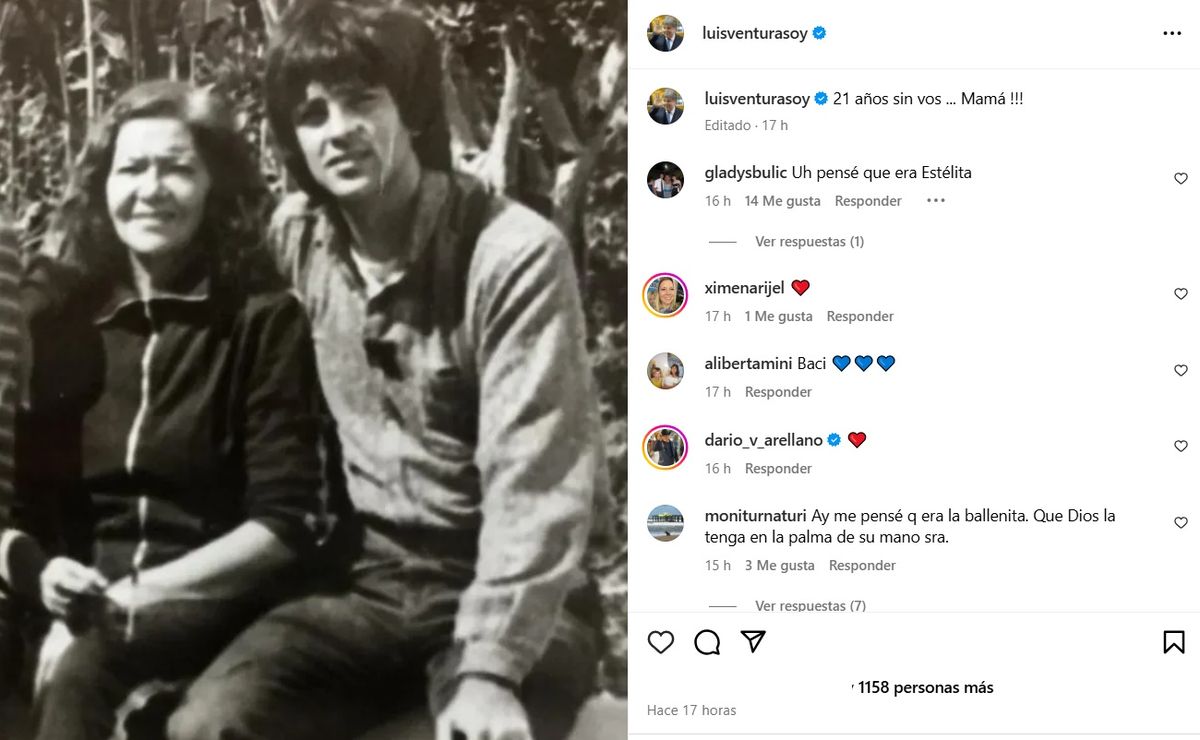Open the '1158 personas más' likes list
Screen dimensions: 1200x740
point(925,687)
